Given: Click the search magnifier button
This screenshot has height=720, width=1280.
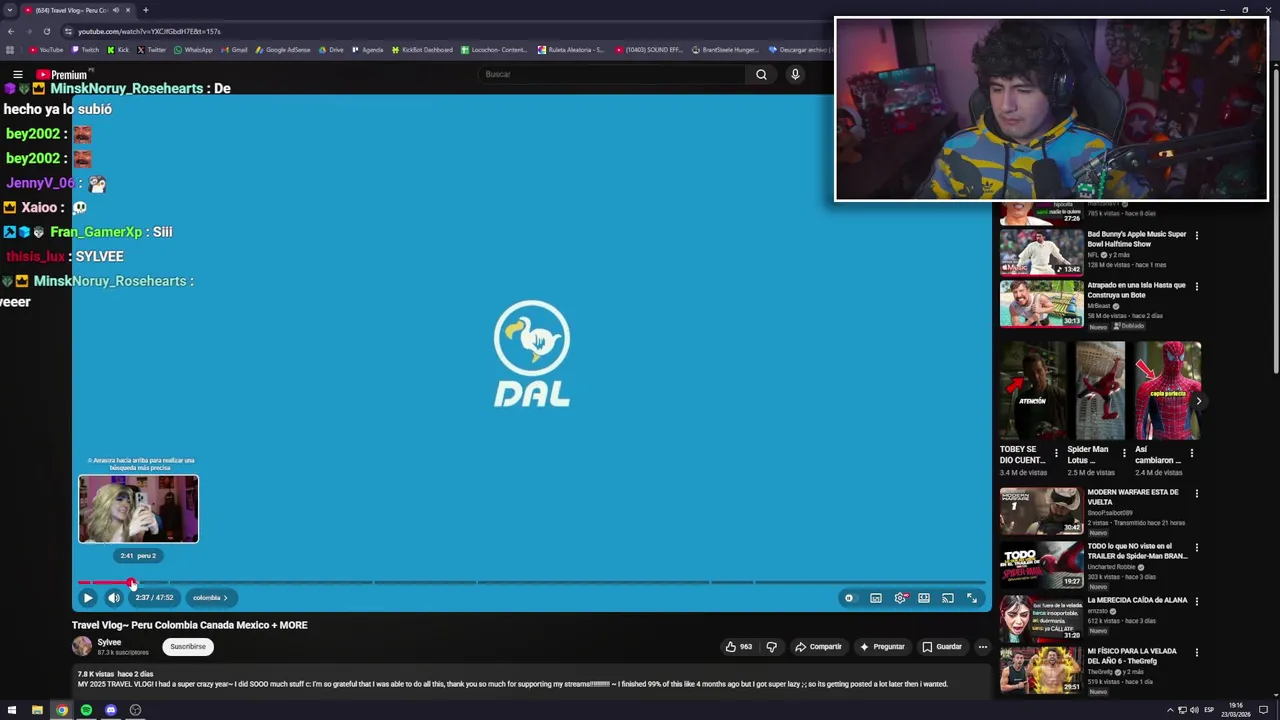Looking at the screenshot, I should point(761,74).
